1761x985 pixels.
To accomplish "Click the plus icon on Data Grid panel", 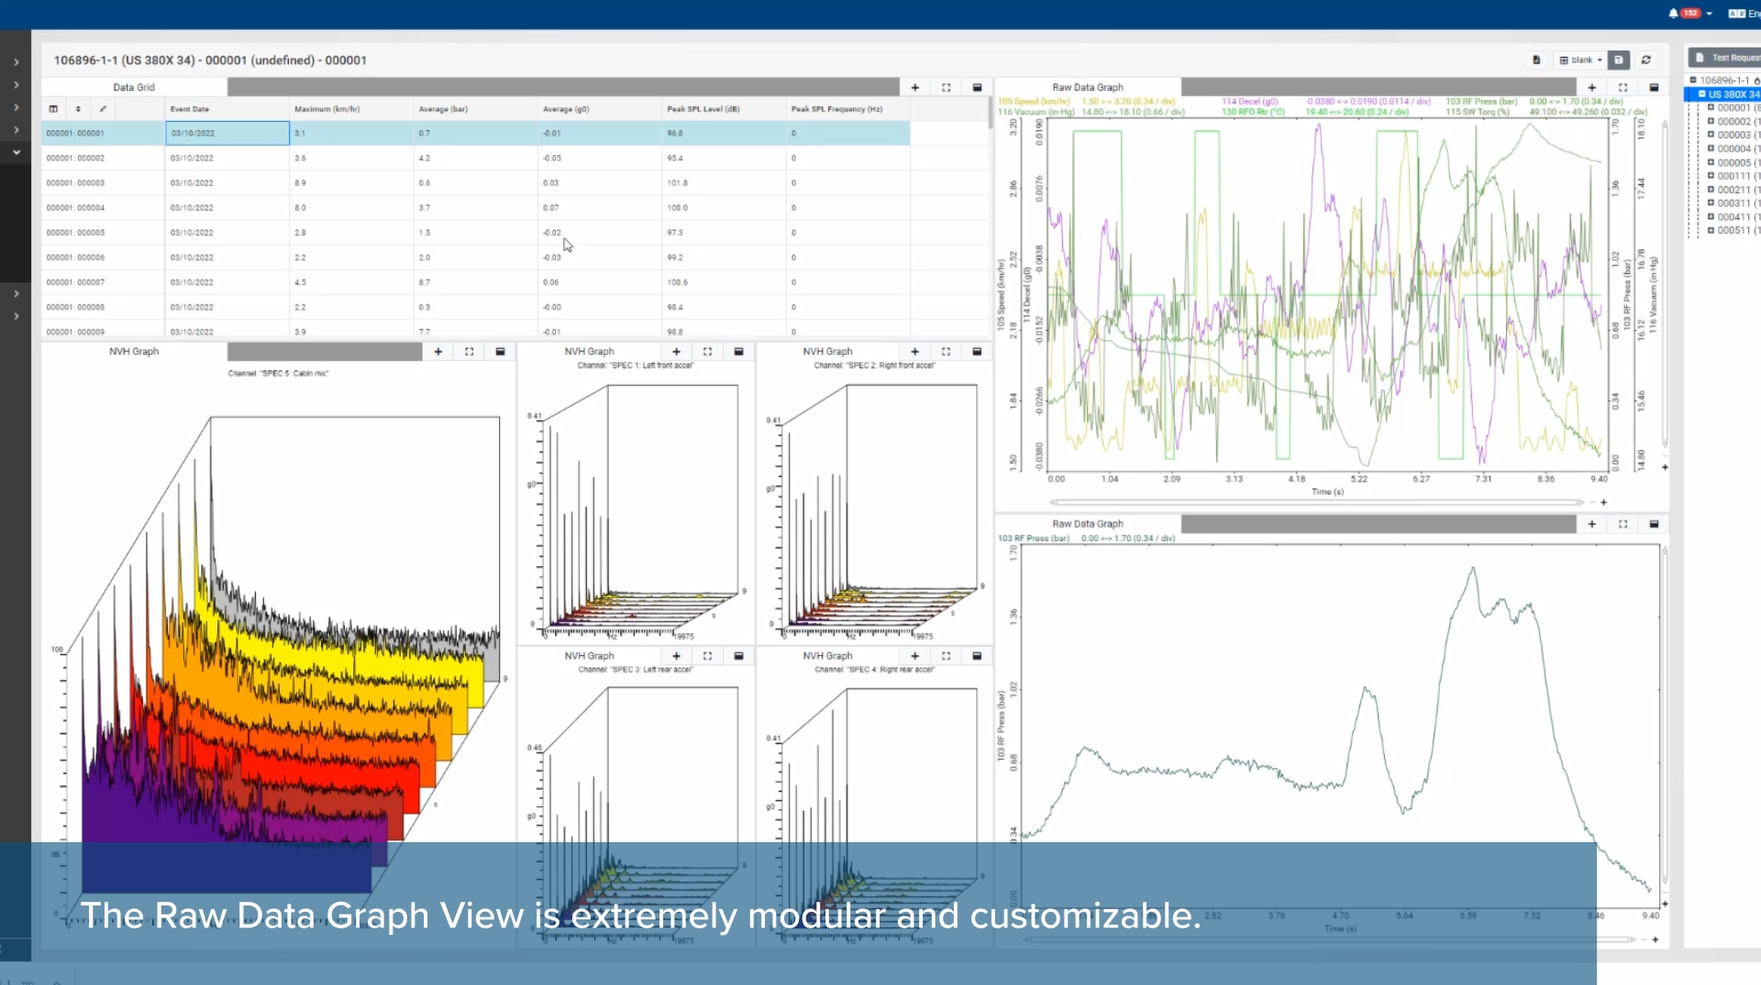I will coord(915,88).
